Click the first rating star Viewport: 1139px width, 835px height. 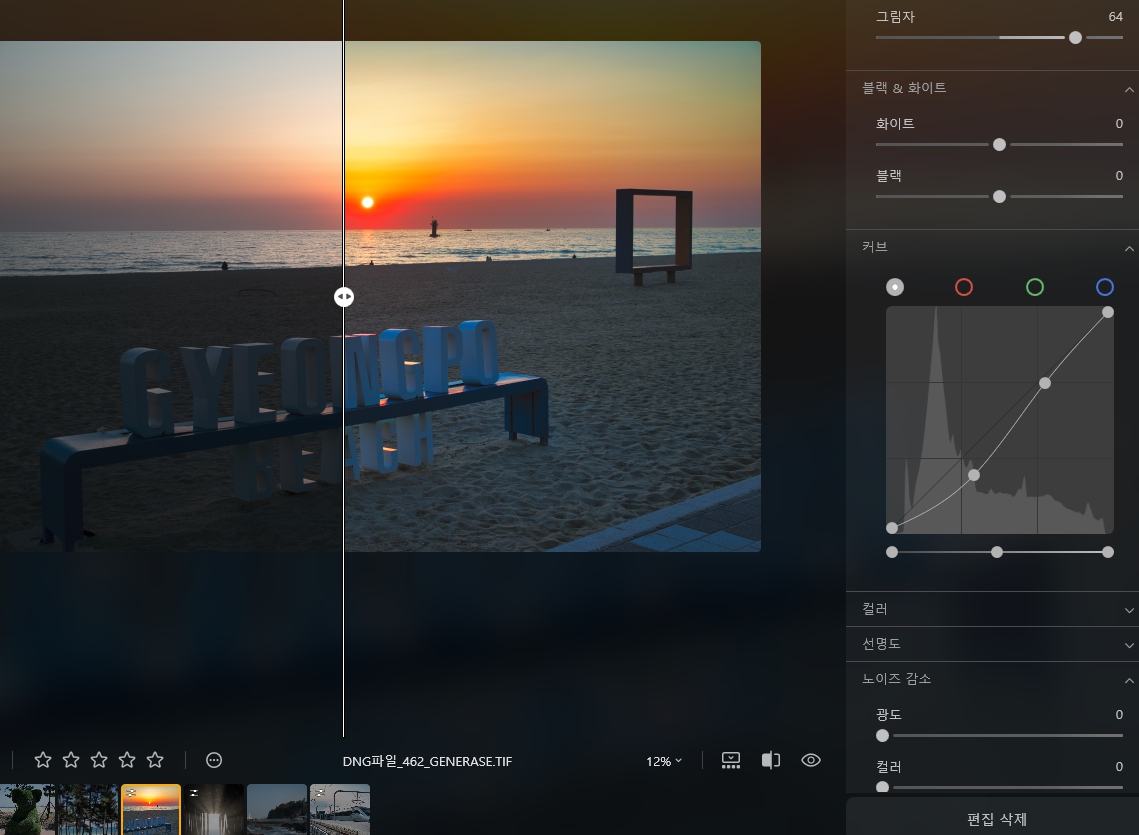coord(43,760)
